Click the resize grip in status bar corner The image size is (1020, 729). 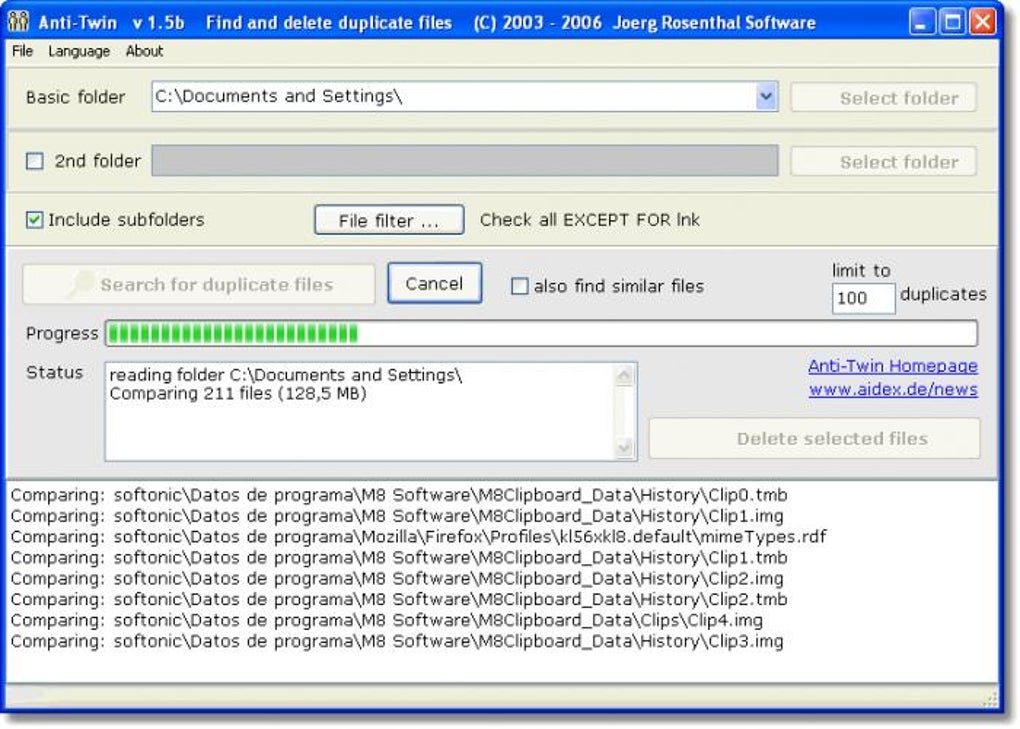990,698
